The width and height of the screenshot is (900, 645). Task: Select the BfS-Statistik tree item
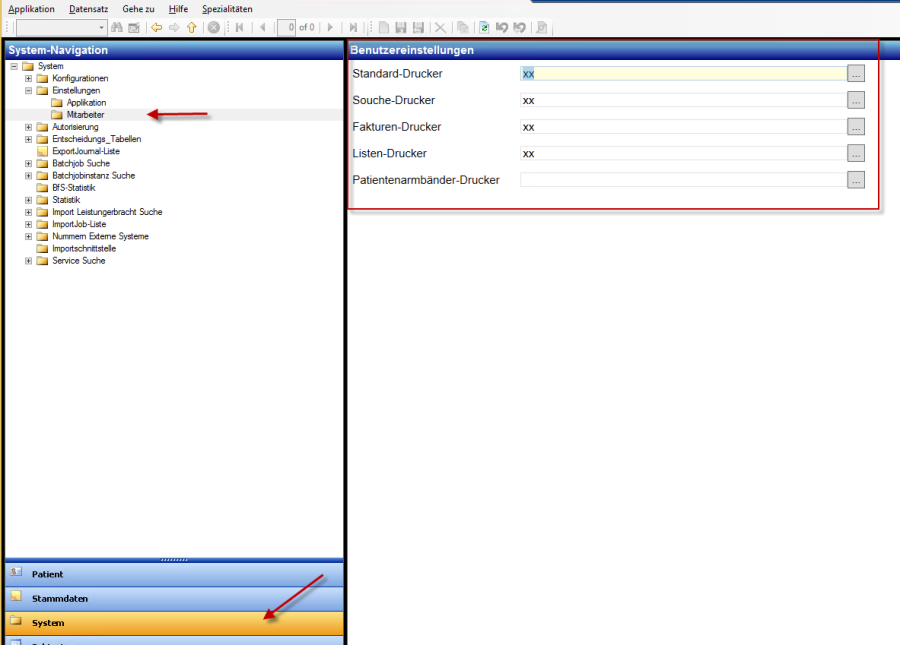73,188
